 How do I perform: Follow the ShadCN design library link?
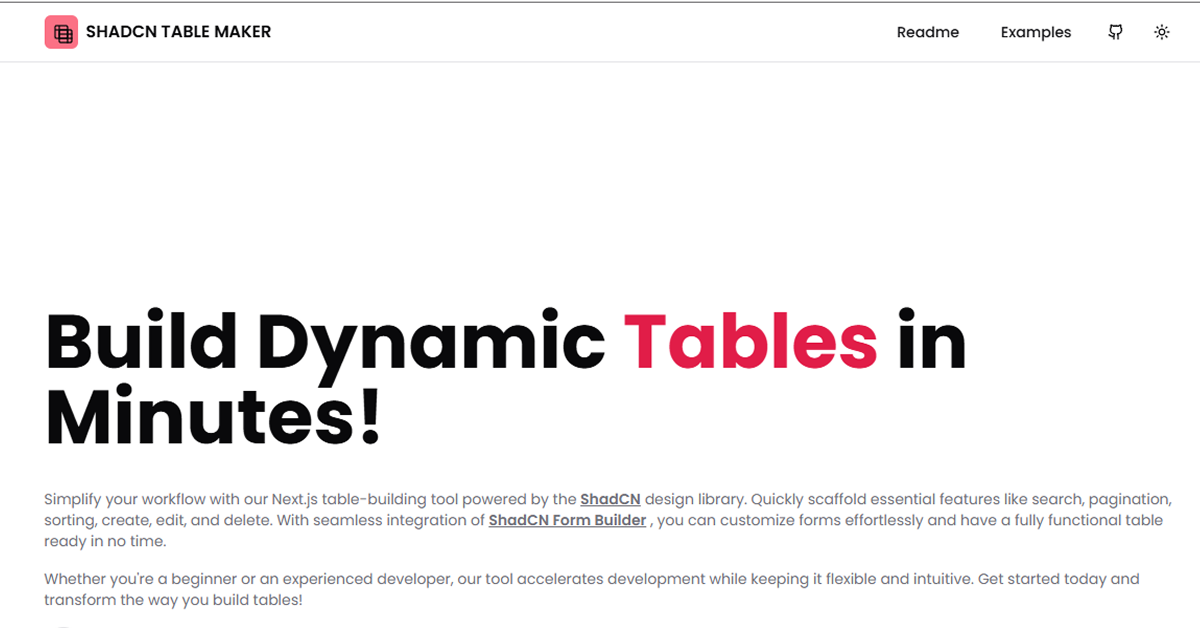click(610, 499)
